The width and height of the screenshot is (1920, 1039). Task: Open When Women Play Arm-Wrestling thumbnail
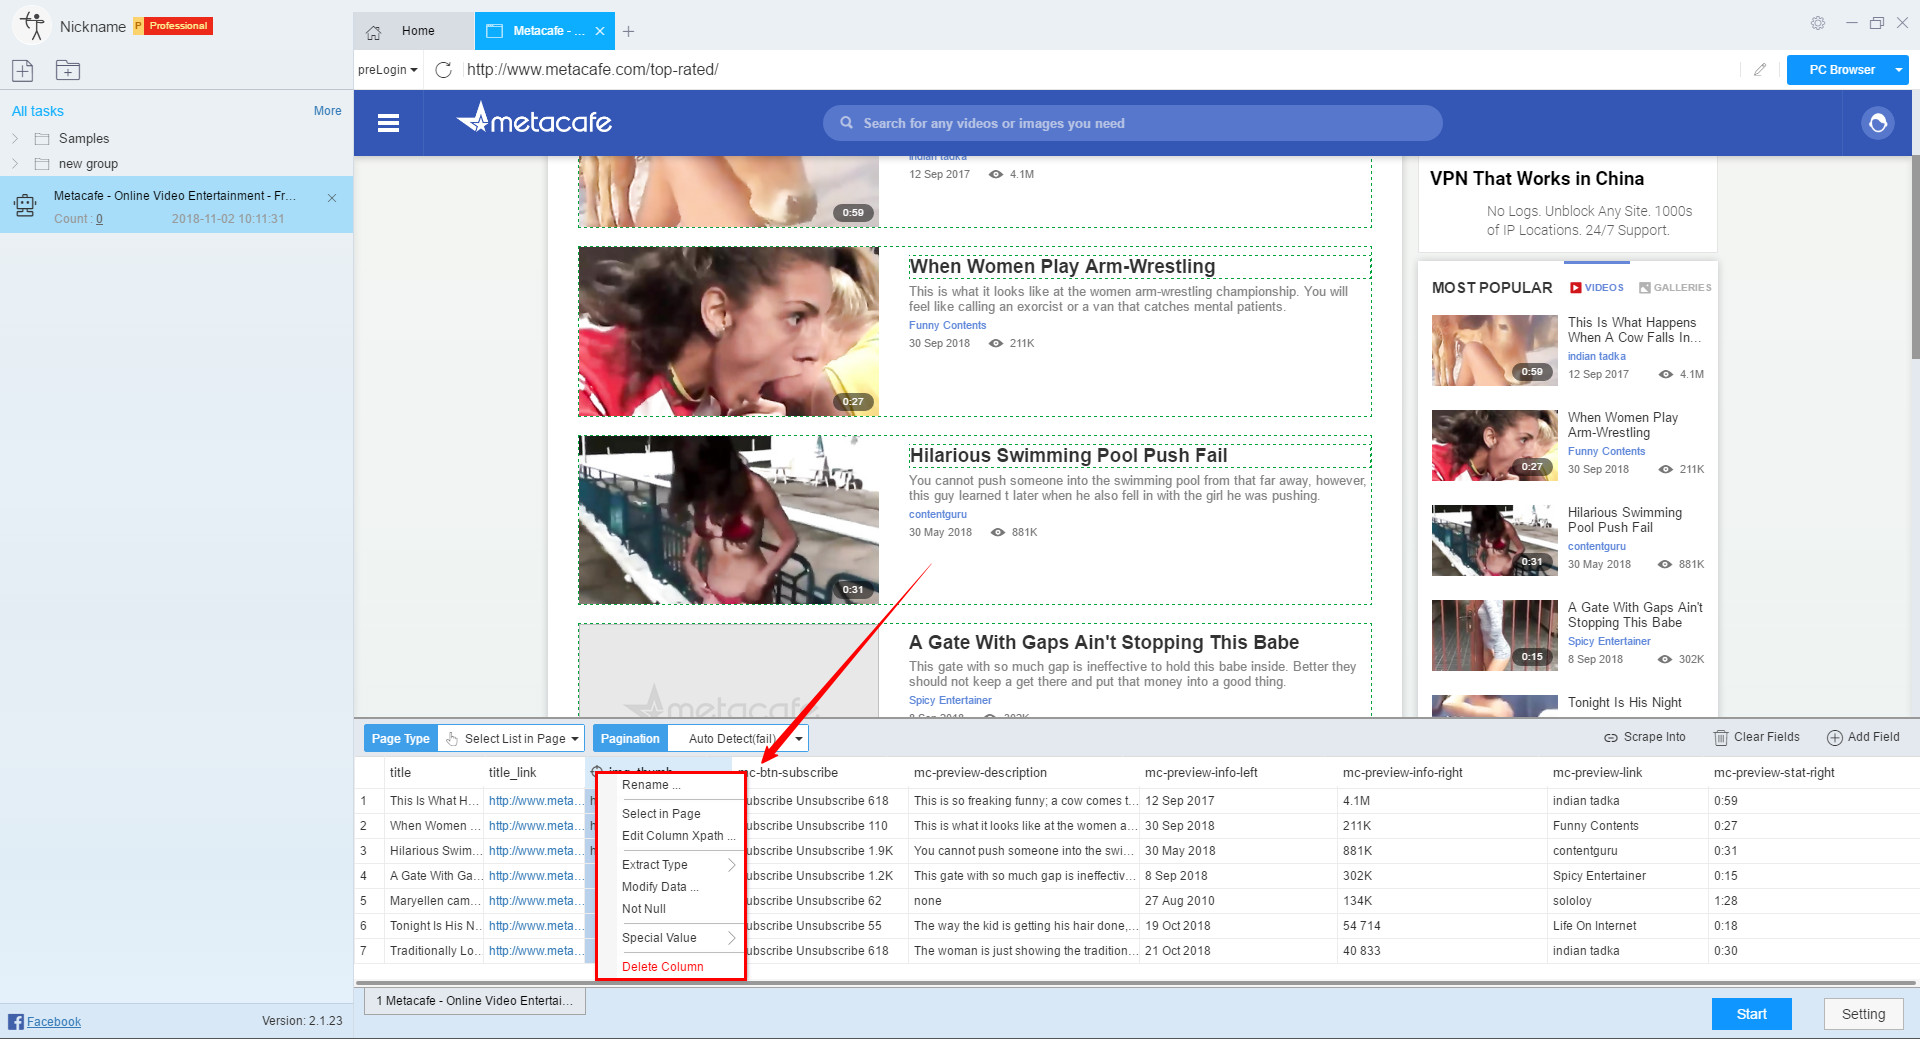tap(729, 331)
